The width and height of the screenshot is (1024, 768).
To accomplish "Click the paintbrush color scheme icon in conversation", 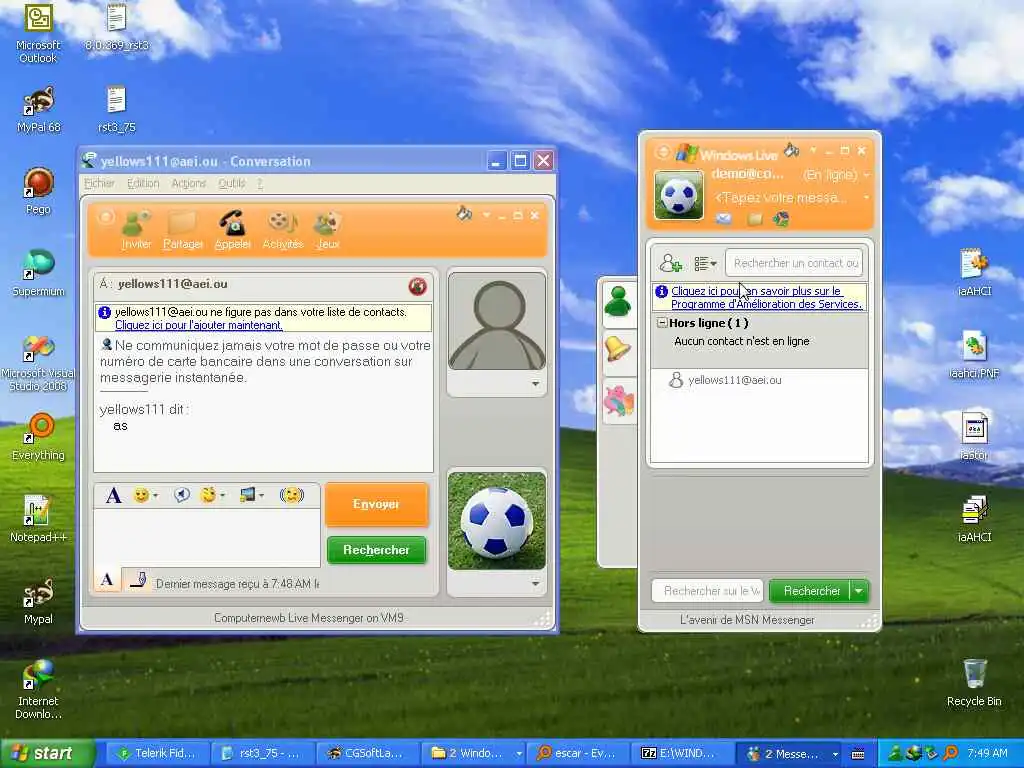I will click(x=464, y=213).
